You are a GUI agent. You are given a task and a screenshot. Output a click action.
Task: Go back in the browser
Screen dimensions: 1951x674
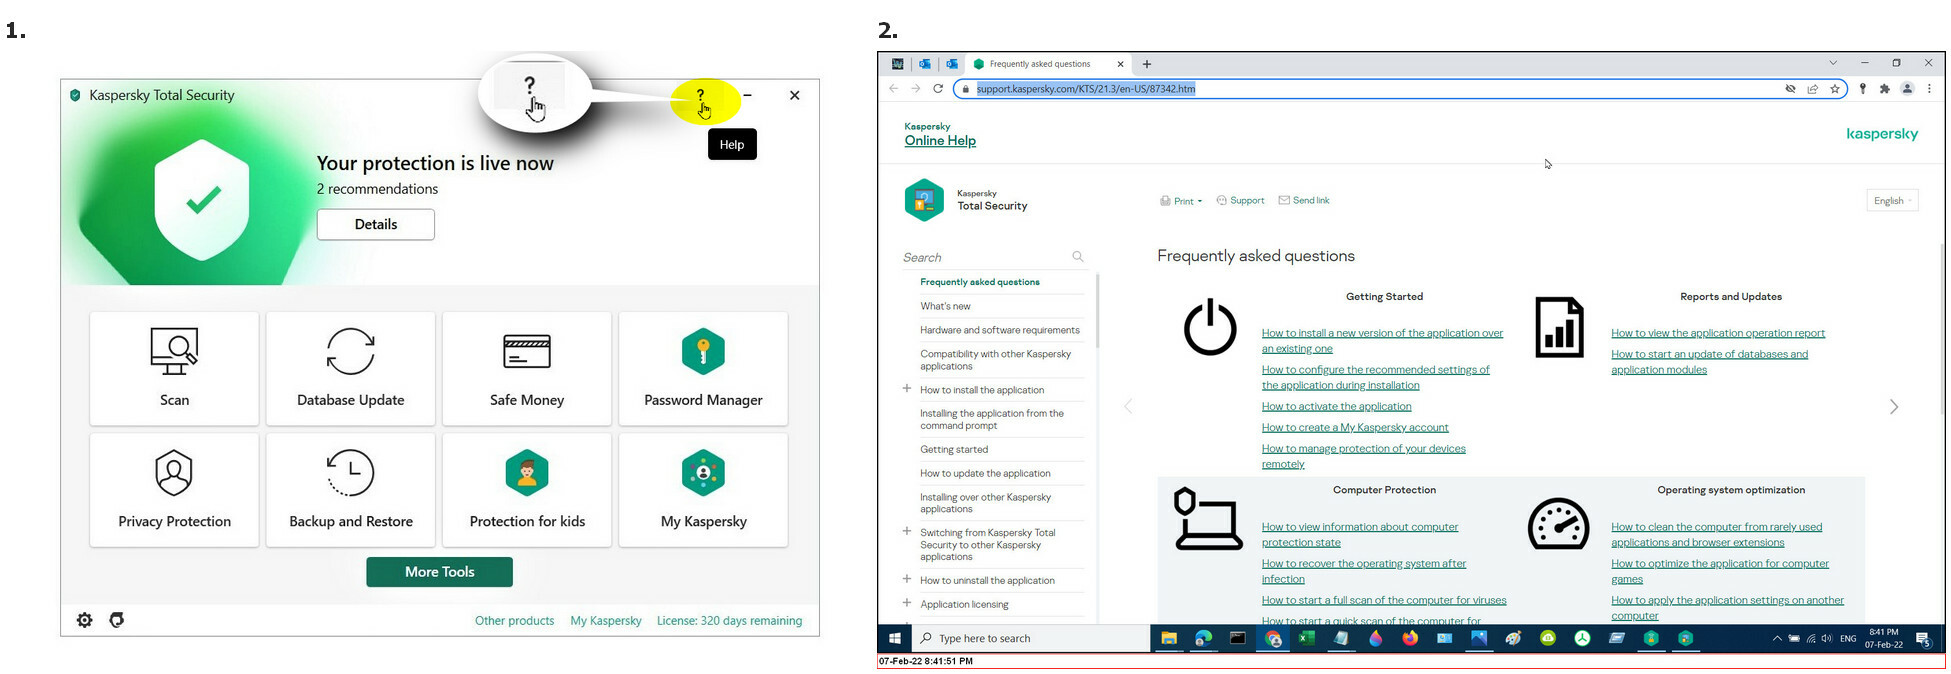point(893,89)
